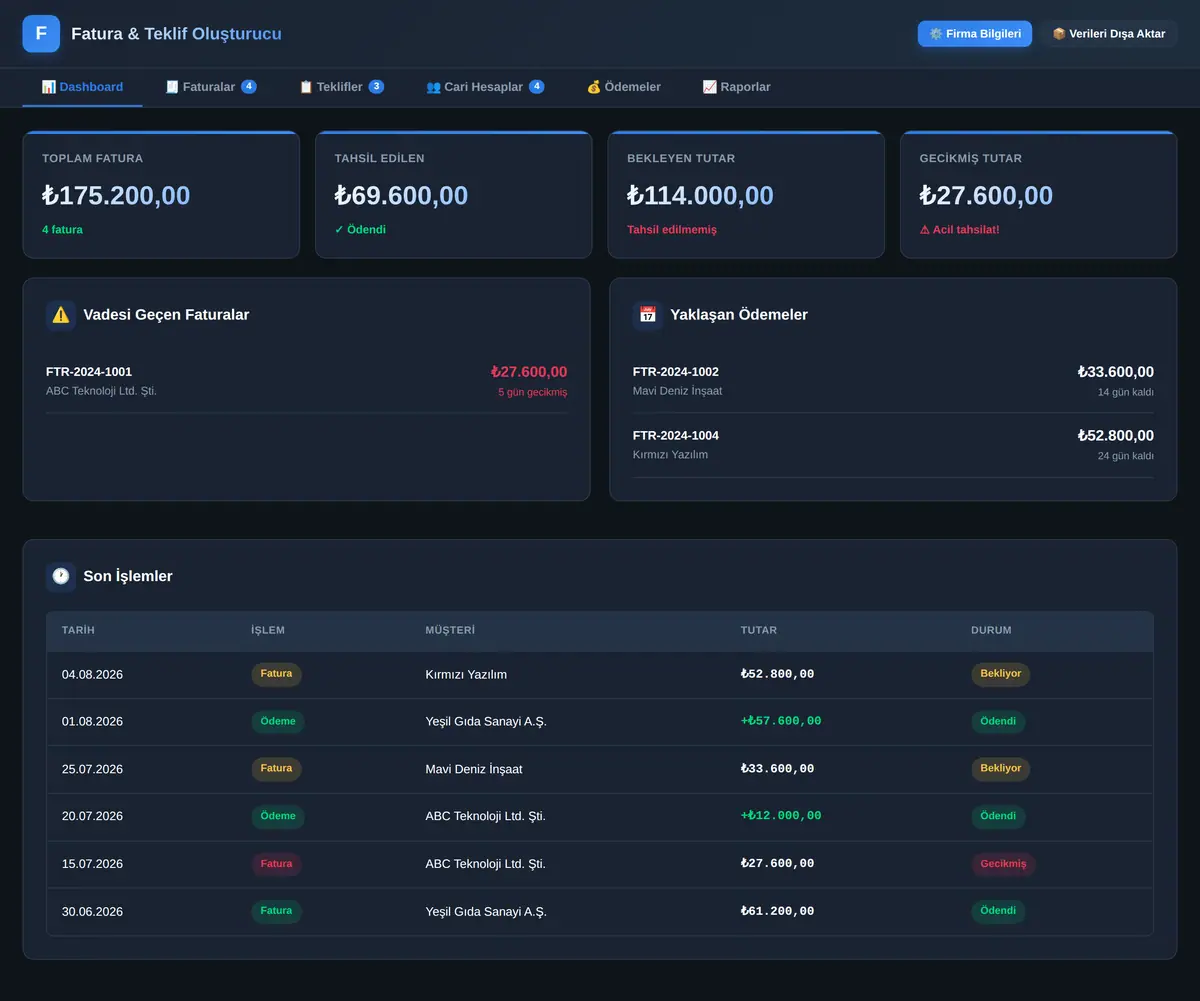View the Raporlar tab
1200x1001 pixels.
coord(737,87)
